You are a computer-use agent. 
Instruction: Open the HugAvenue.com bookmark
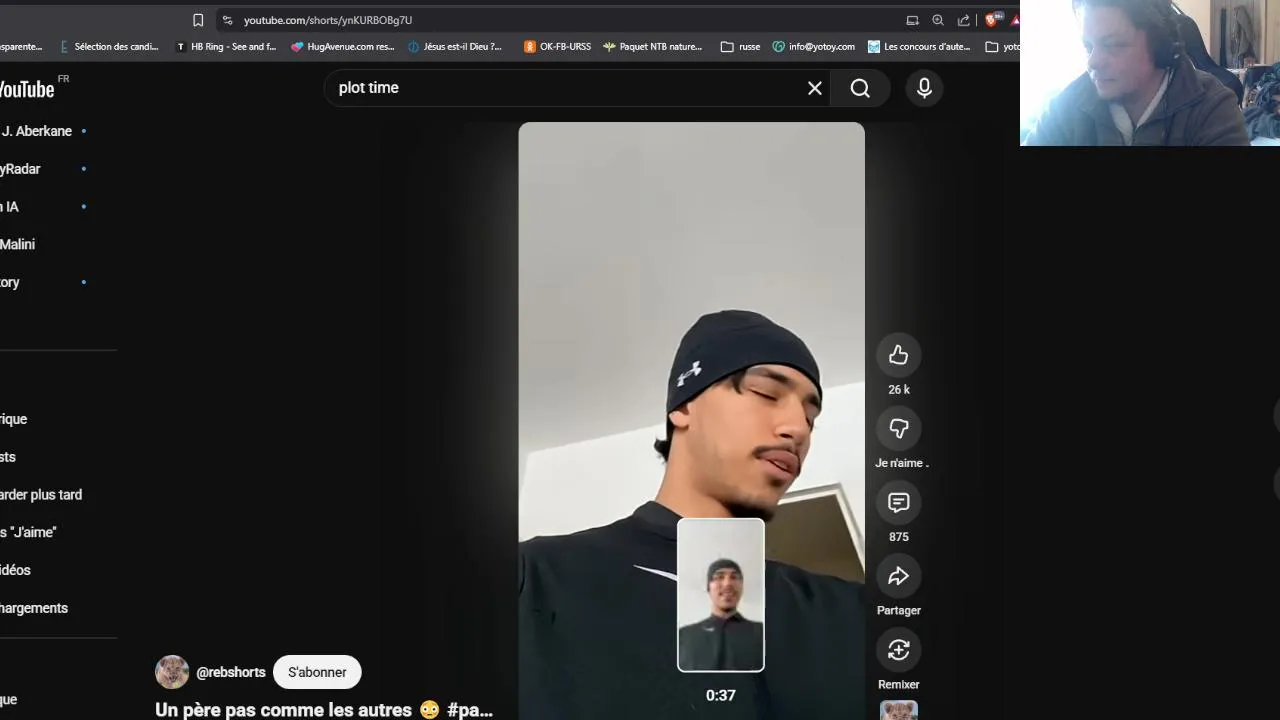click(343, 46)
